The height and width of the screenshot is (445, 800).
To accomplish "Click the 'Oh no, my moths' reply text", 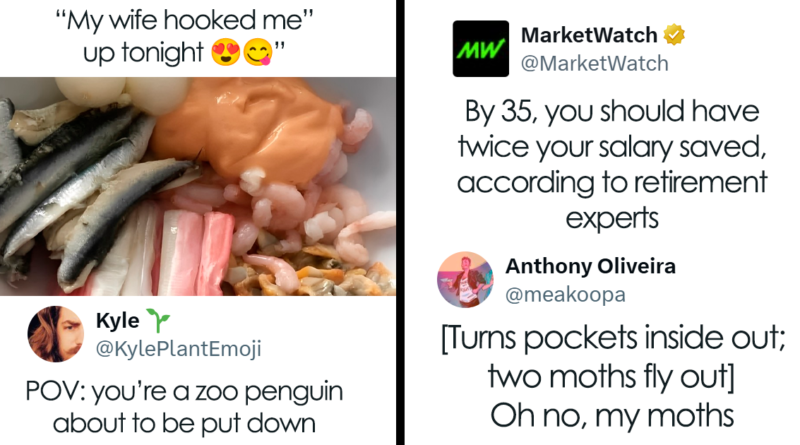I will coord(612,415).
